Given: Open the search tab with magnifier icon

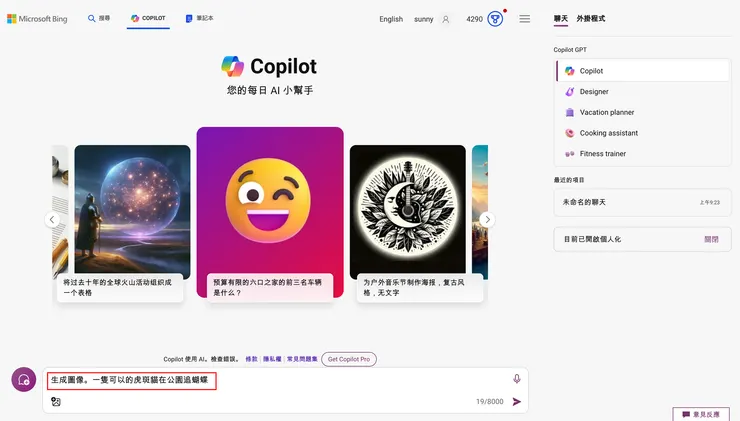Looking at the screenshot, I should (99, 18).
